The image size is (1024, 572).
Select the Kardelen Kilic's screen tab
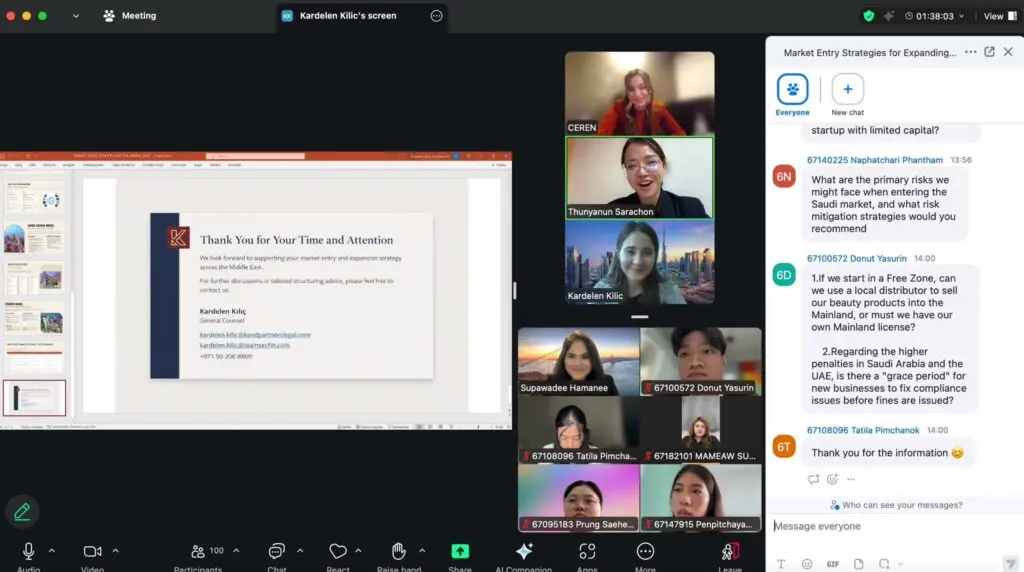coord(347,16)
